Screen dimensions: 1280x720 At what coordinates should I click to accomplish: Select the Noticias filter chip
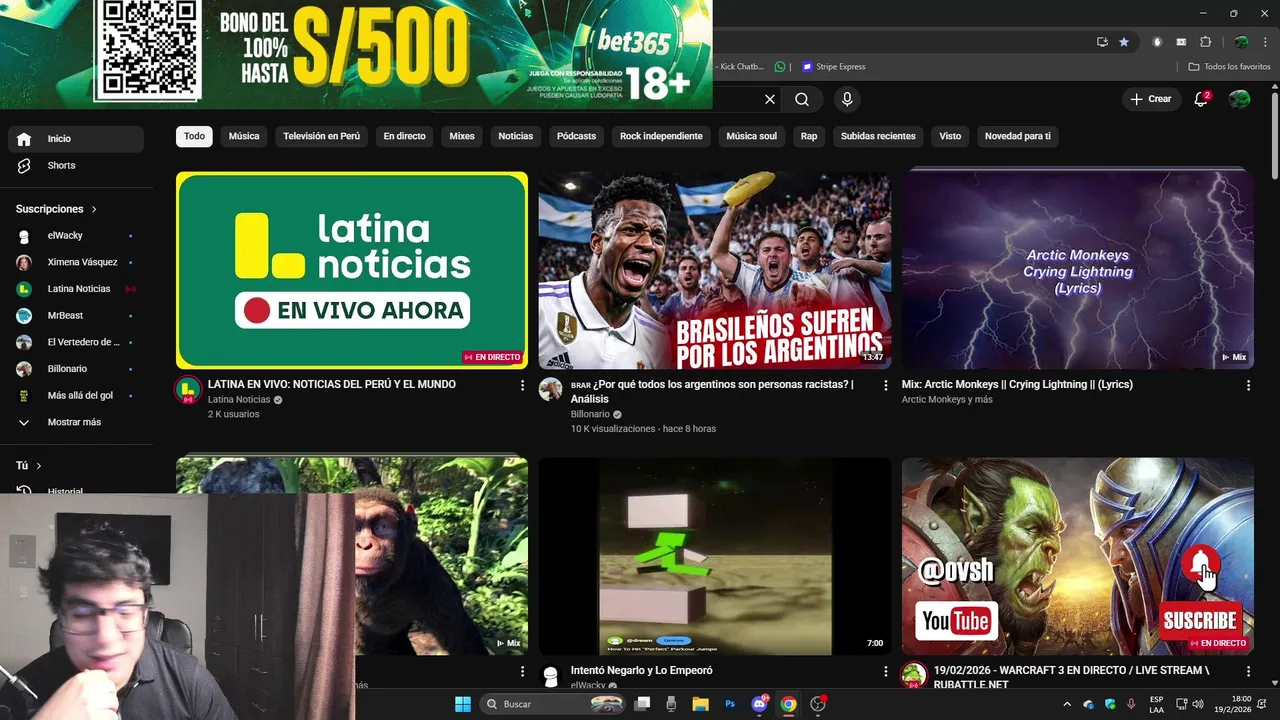pyautogui.click(x=516, y=136)
